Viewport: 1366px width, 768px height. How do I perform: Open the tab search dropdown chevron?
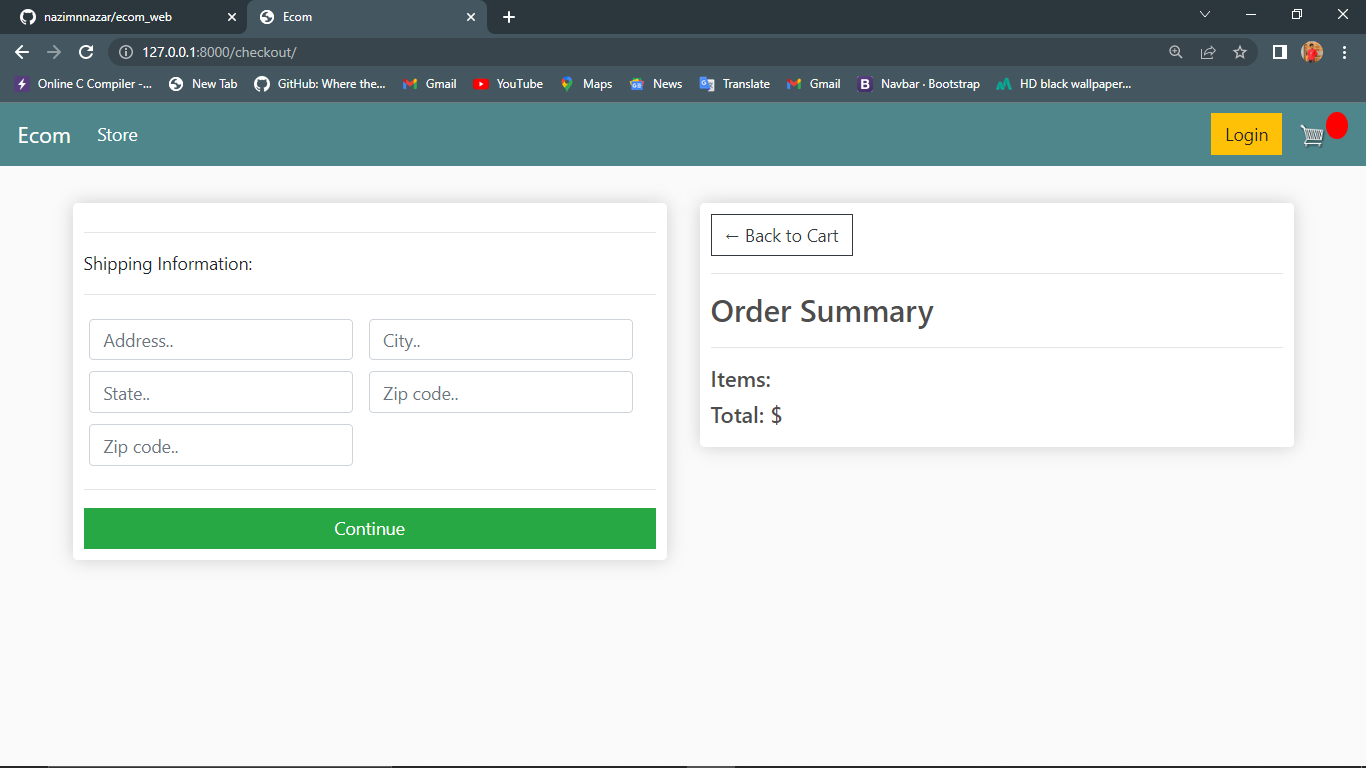coord(1205,14)
